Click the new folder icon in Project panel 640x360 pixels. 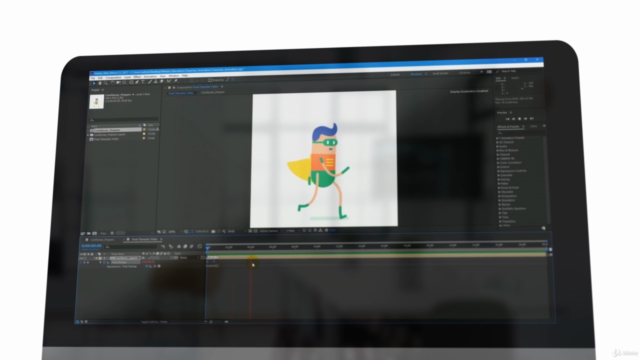(89, 233)
